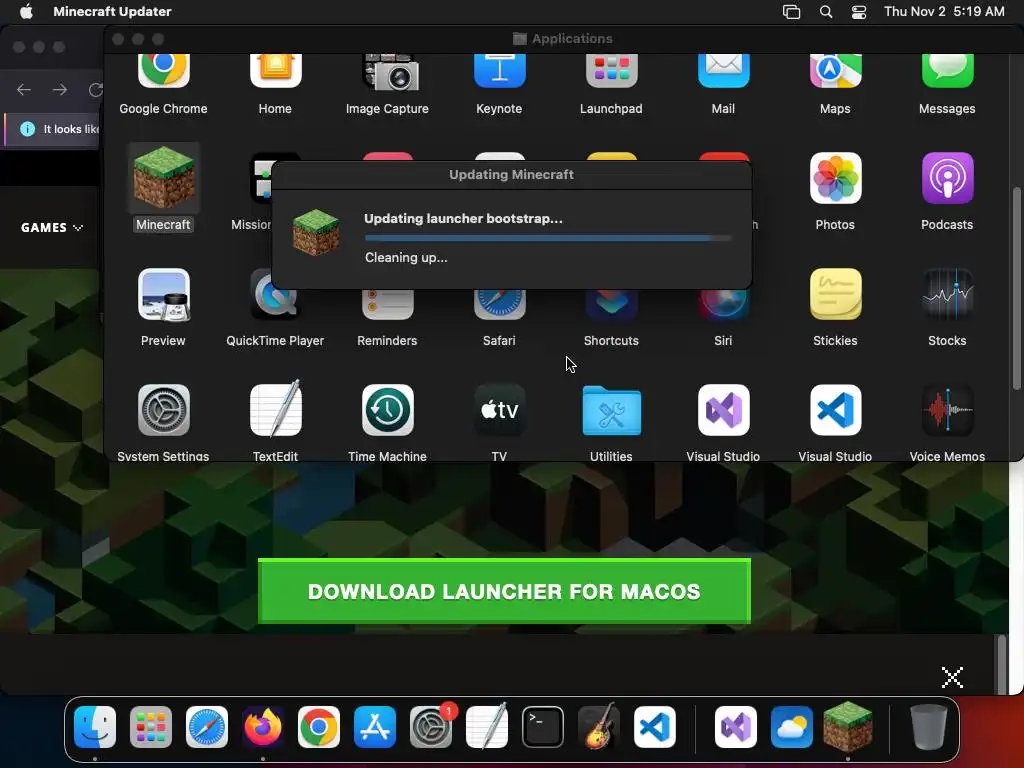Open the Utilities folder

pos(611,410)
